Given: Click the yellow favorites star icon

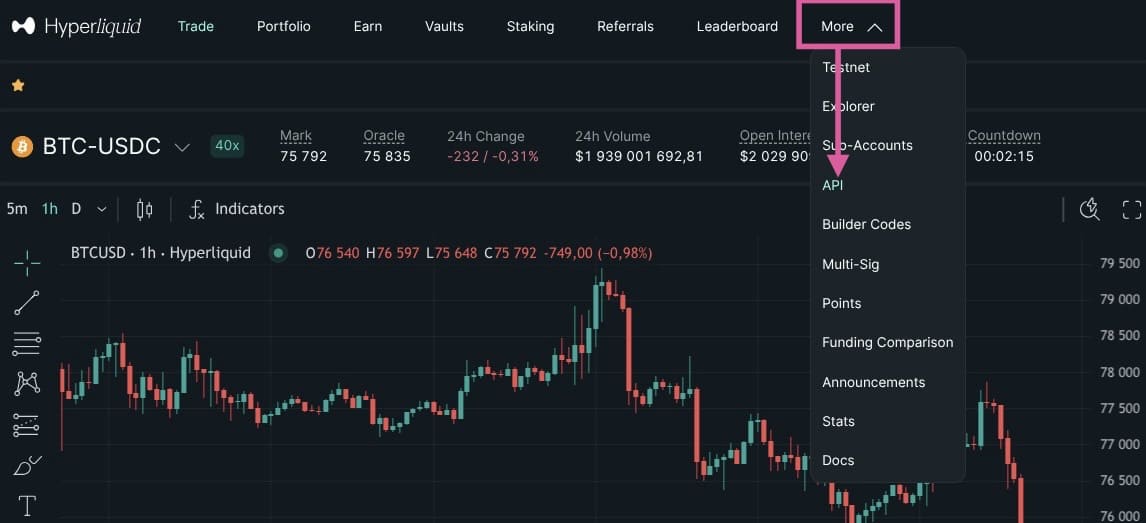Looking at the screenshot, I should [x=18, y=85].
